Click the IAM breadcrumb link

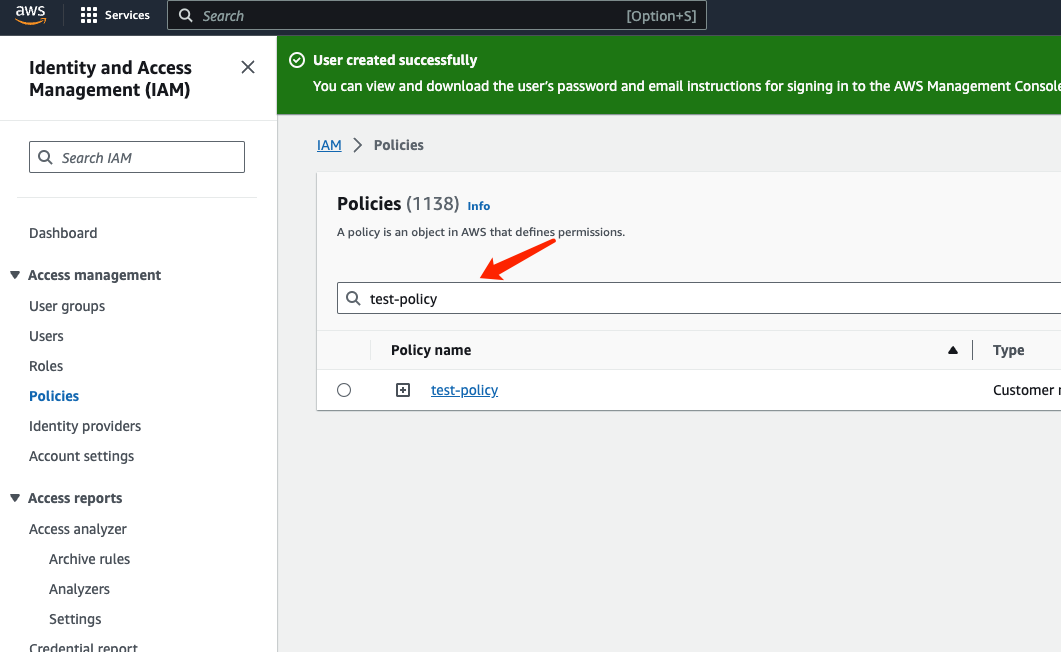pyautogui.click(x=329, y=145)
